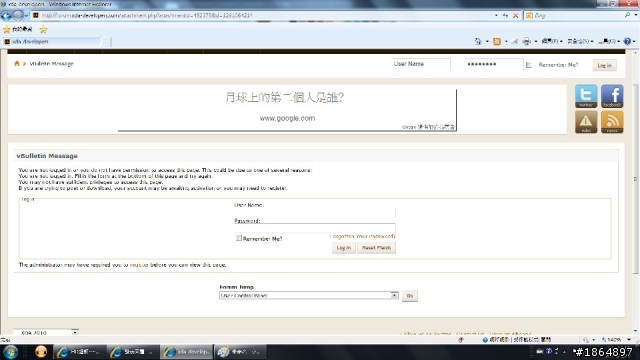Open the first IE taskbar window button
This screenshot has height=360, width=640.
pos(80,352)
